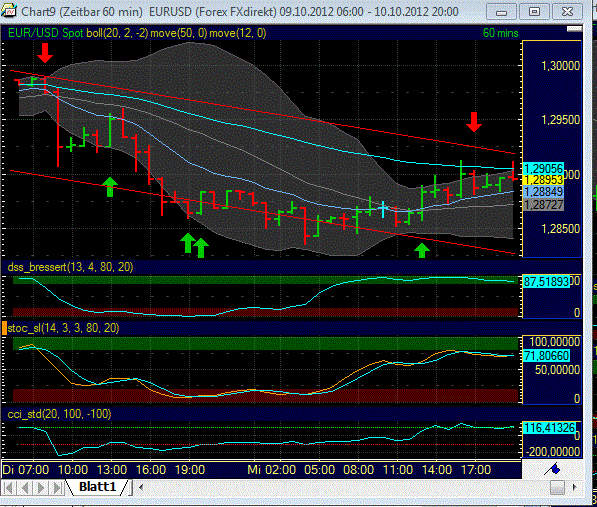The height and width of the screenshot is (507, 597).
Task: Click the 19:00 time axis label
Action: [190, 469]
